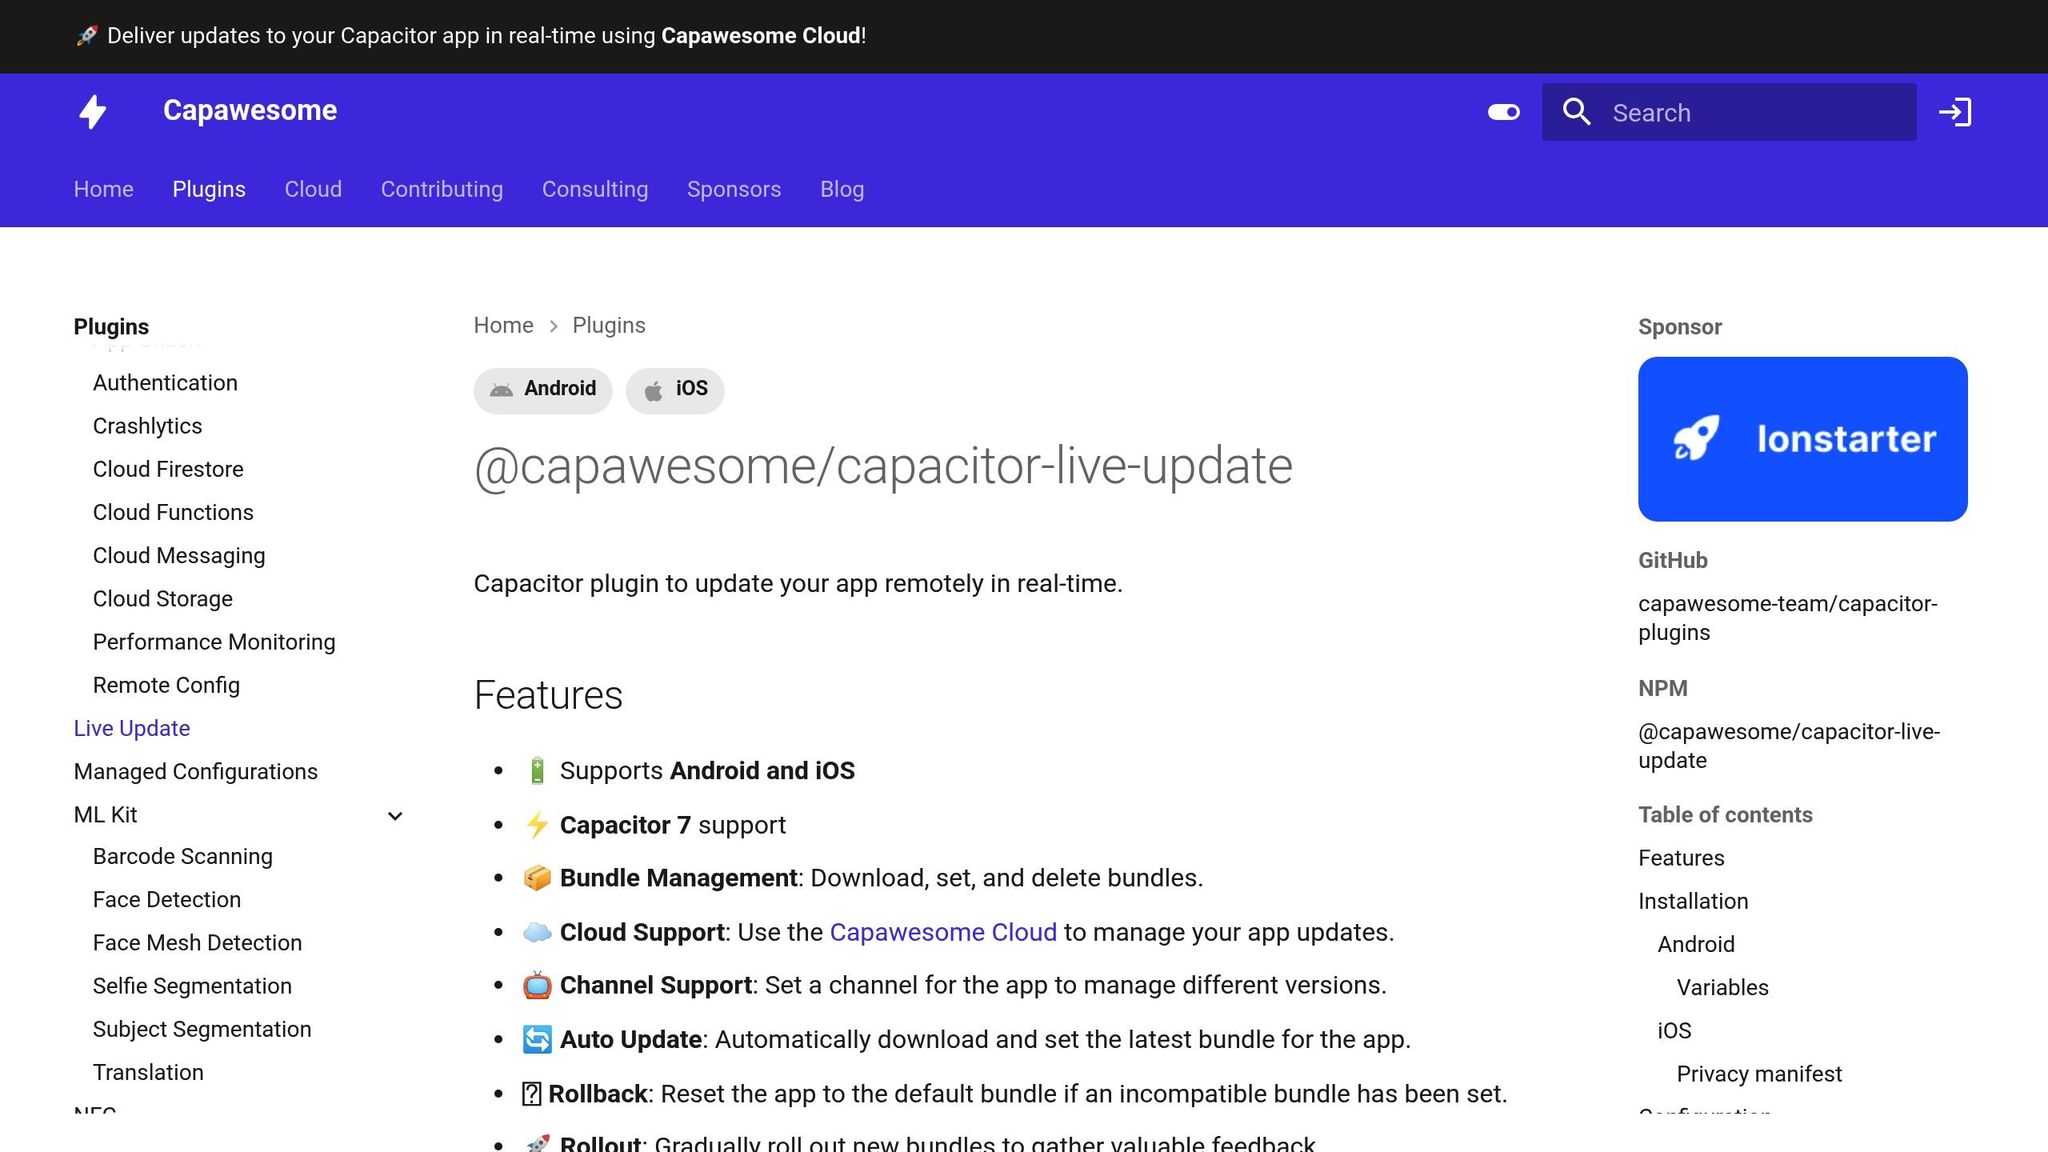Open Face Mesh Detection plugin page
The height and width of the screenshot is (1152, 2048).
pos(197,942)
